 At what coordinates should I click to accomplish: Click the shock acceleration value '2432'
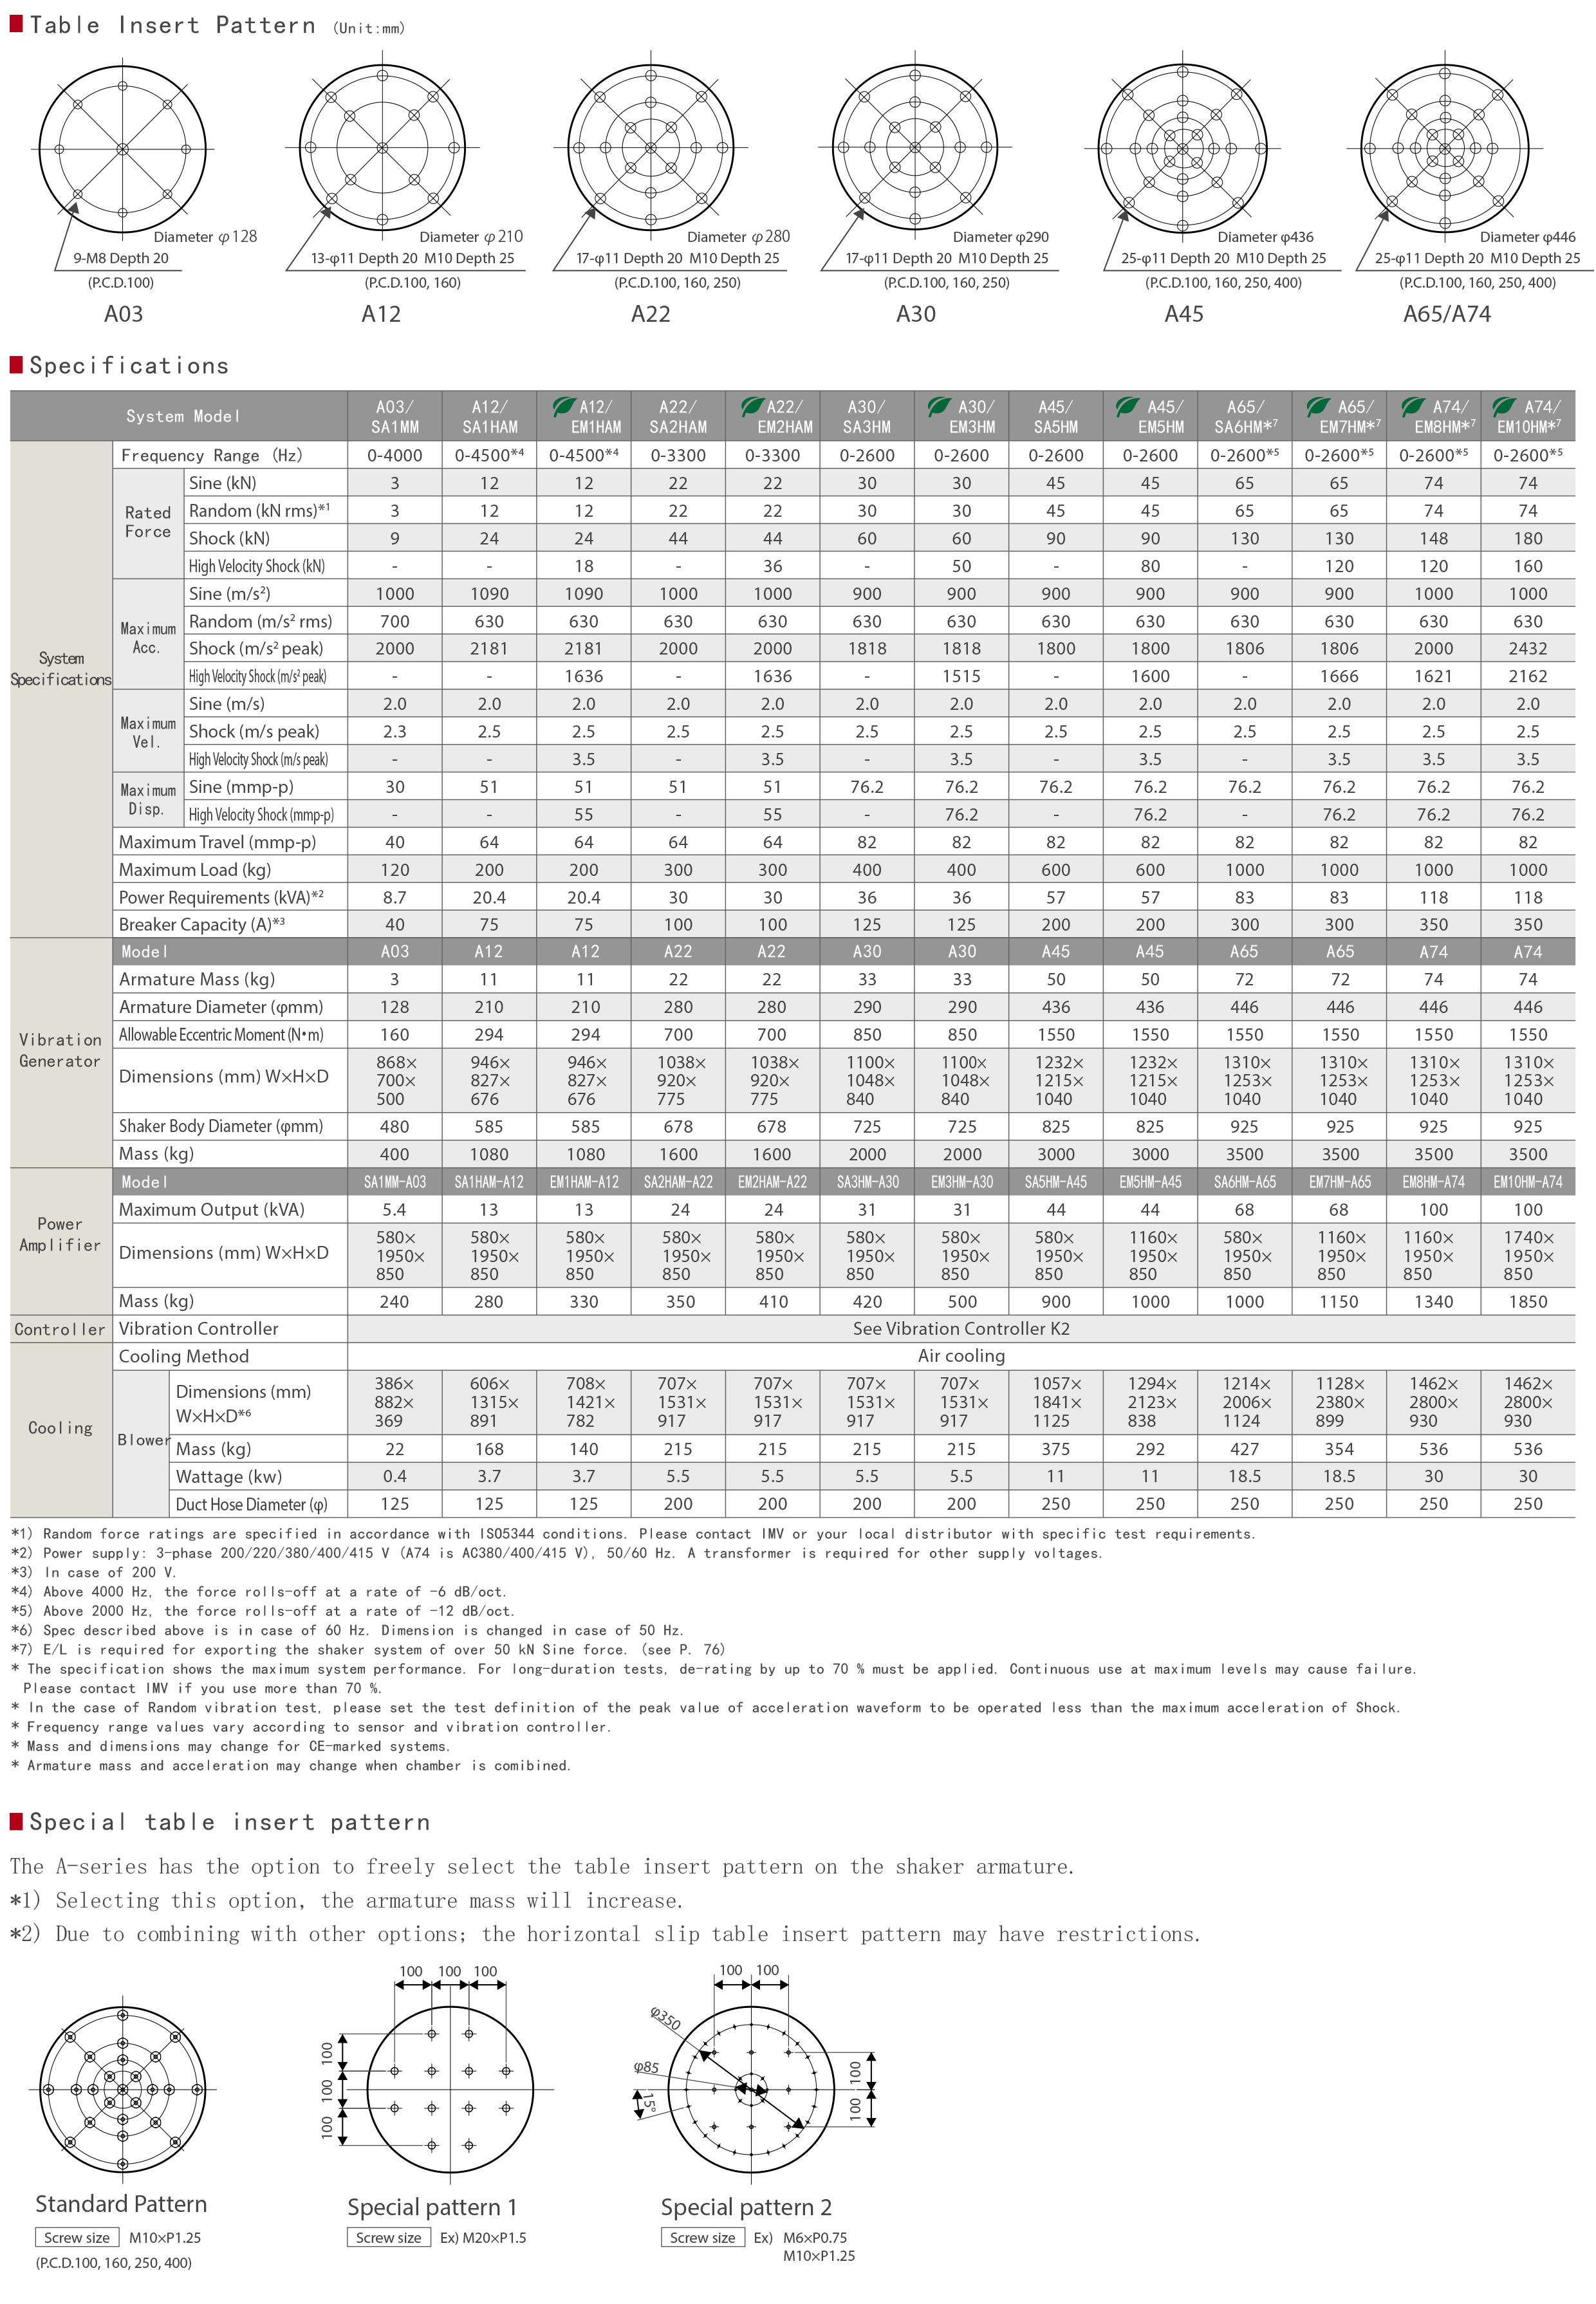coord(1528,648)
